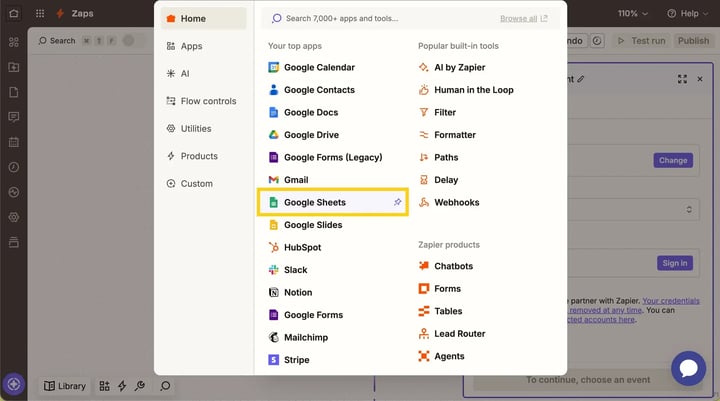Click the Publish button
Viewport: 720px width, 401px height.
click(x=693, y=41)
